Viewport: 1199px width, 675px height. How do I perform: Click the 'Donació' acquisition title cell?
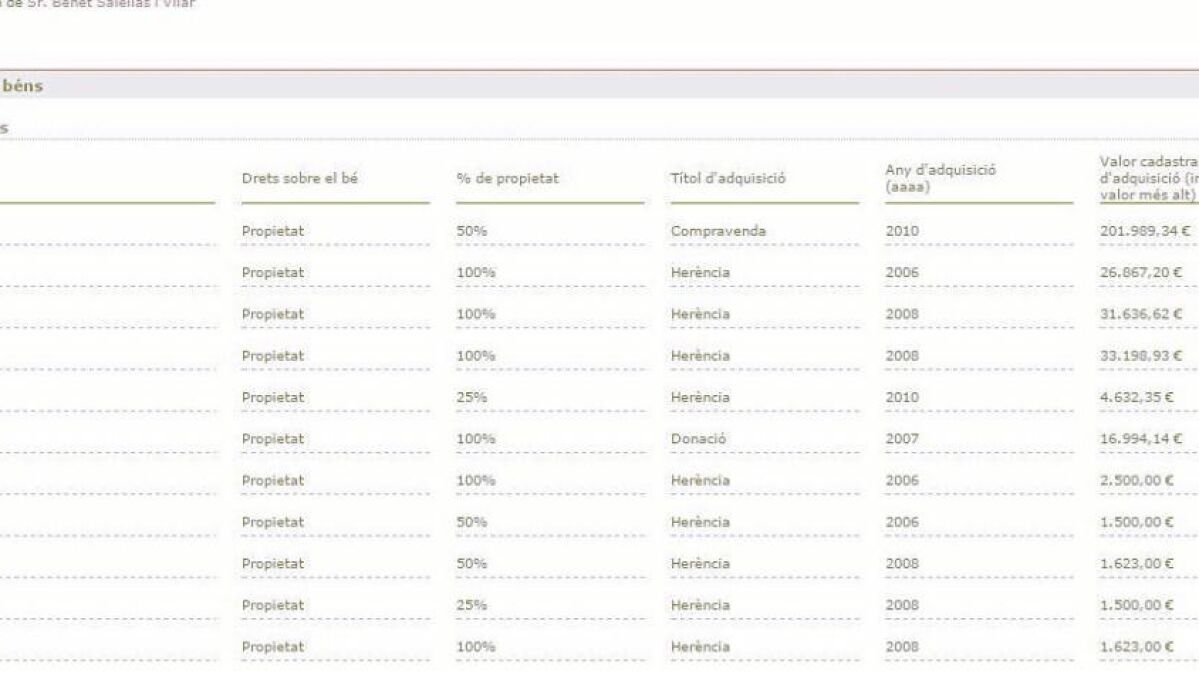698,438
